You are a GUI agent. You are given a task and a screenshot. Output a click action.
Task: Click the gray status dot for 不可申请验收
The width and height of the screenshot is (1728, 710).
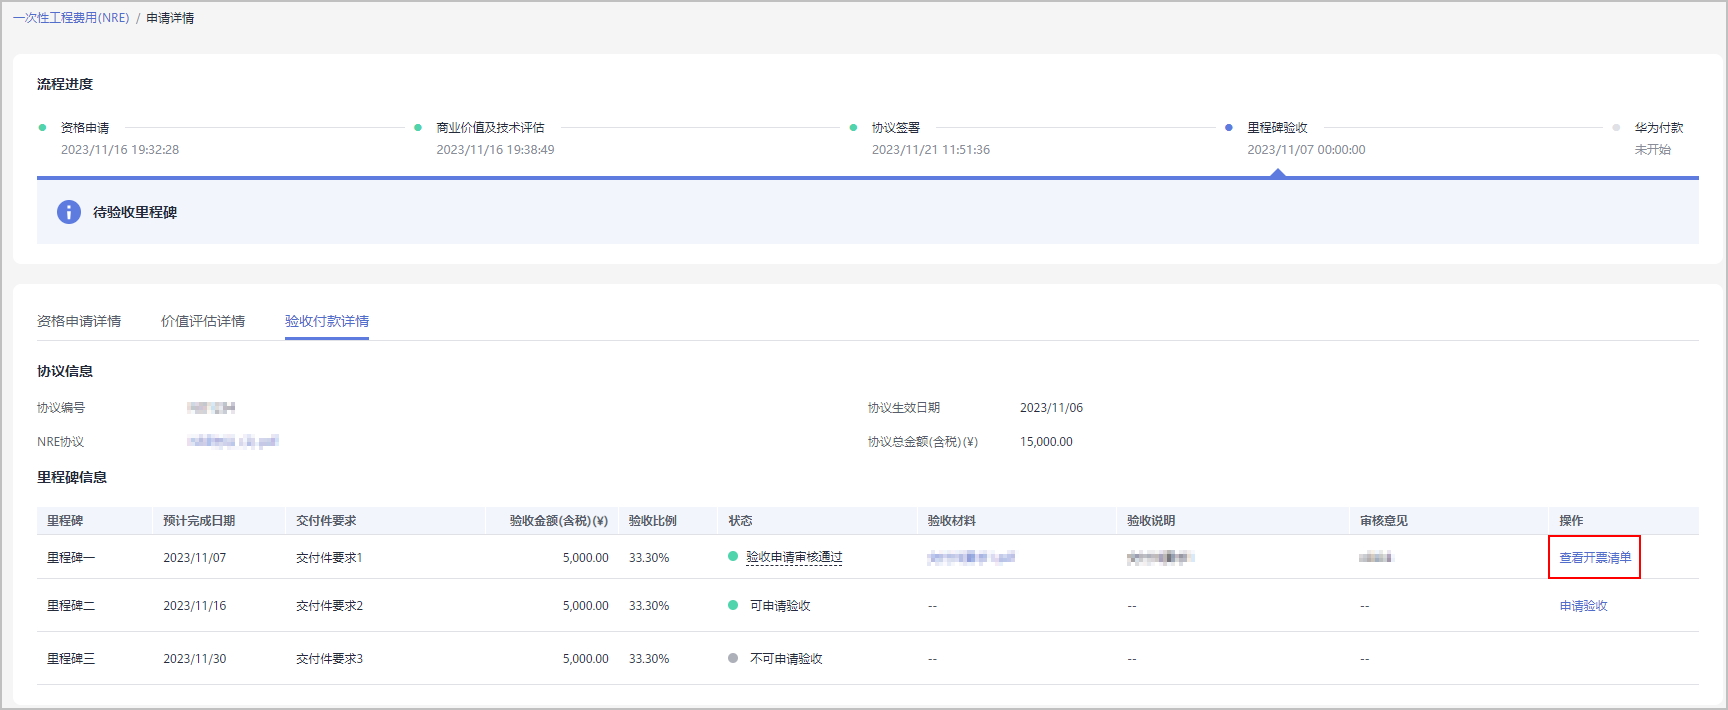[x=733, y=658]
